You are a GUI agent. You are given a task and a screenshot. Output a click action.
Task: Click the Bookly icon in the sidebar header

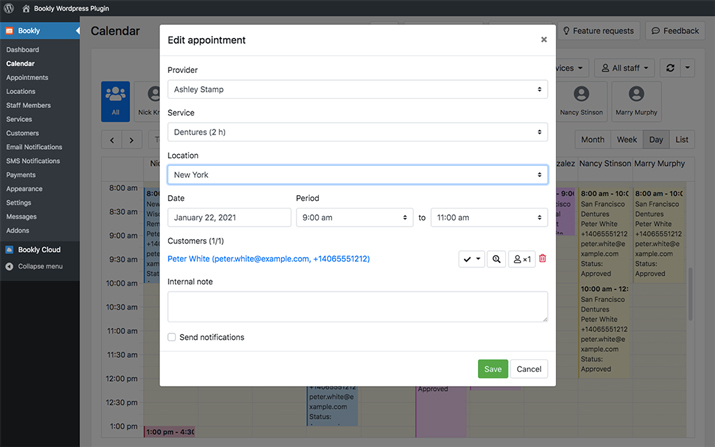9,31
